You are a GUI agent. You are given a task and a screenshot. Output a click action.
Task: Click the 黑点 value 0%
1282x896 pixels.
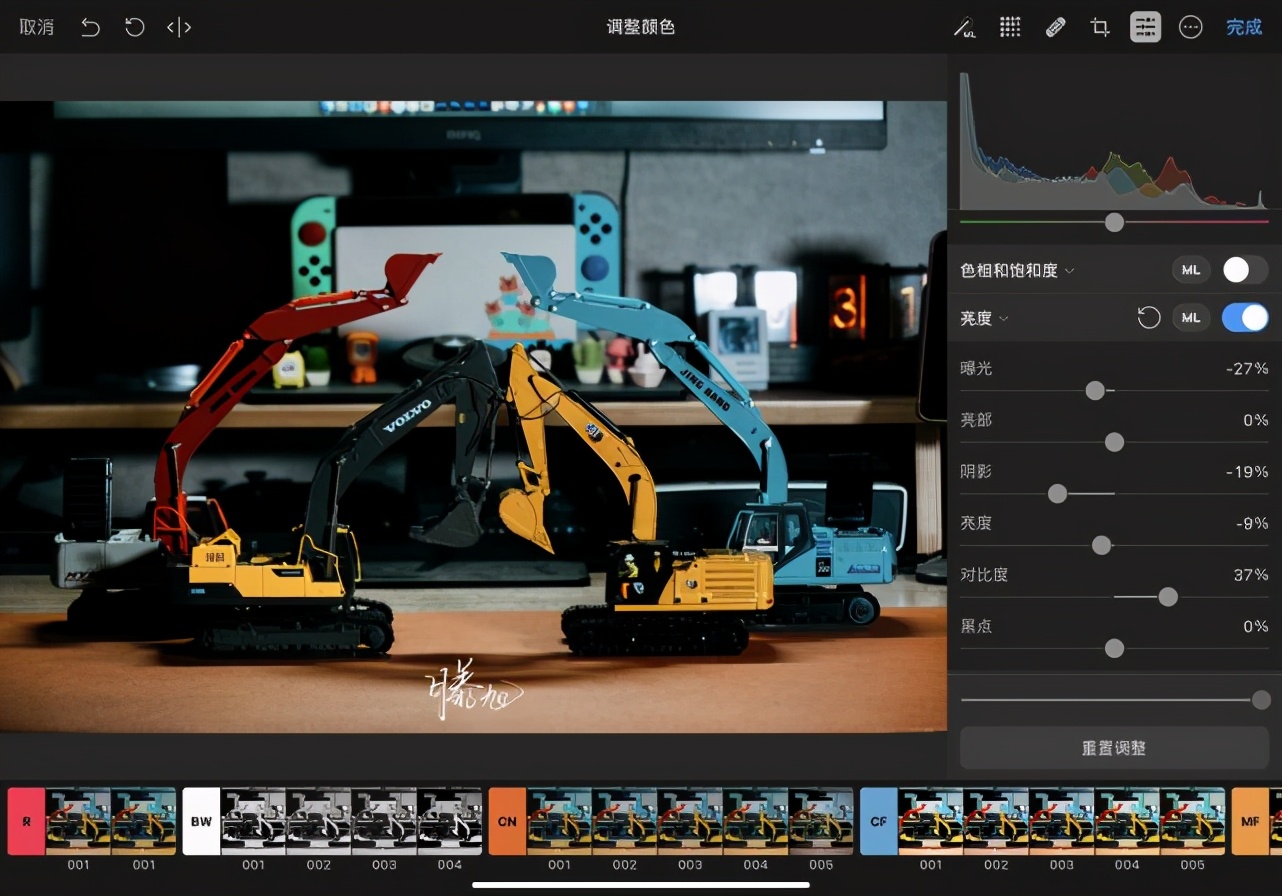coord(1256,626)
